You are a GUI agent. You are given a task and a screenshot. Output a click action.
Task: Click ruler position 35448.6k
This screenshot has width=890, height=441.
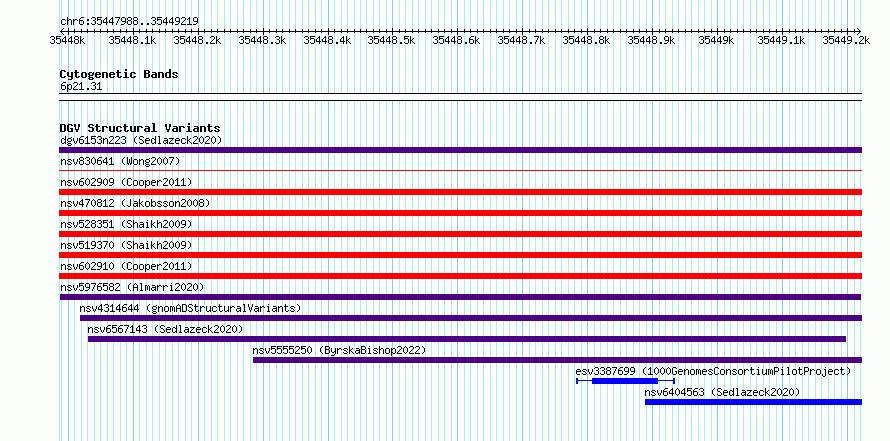(456, 40)
